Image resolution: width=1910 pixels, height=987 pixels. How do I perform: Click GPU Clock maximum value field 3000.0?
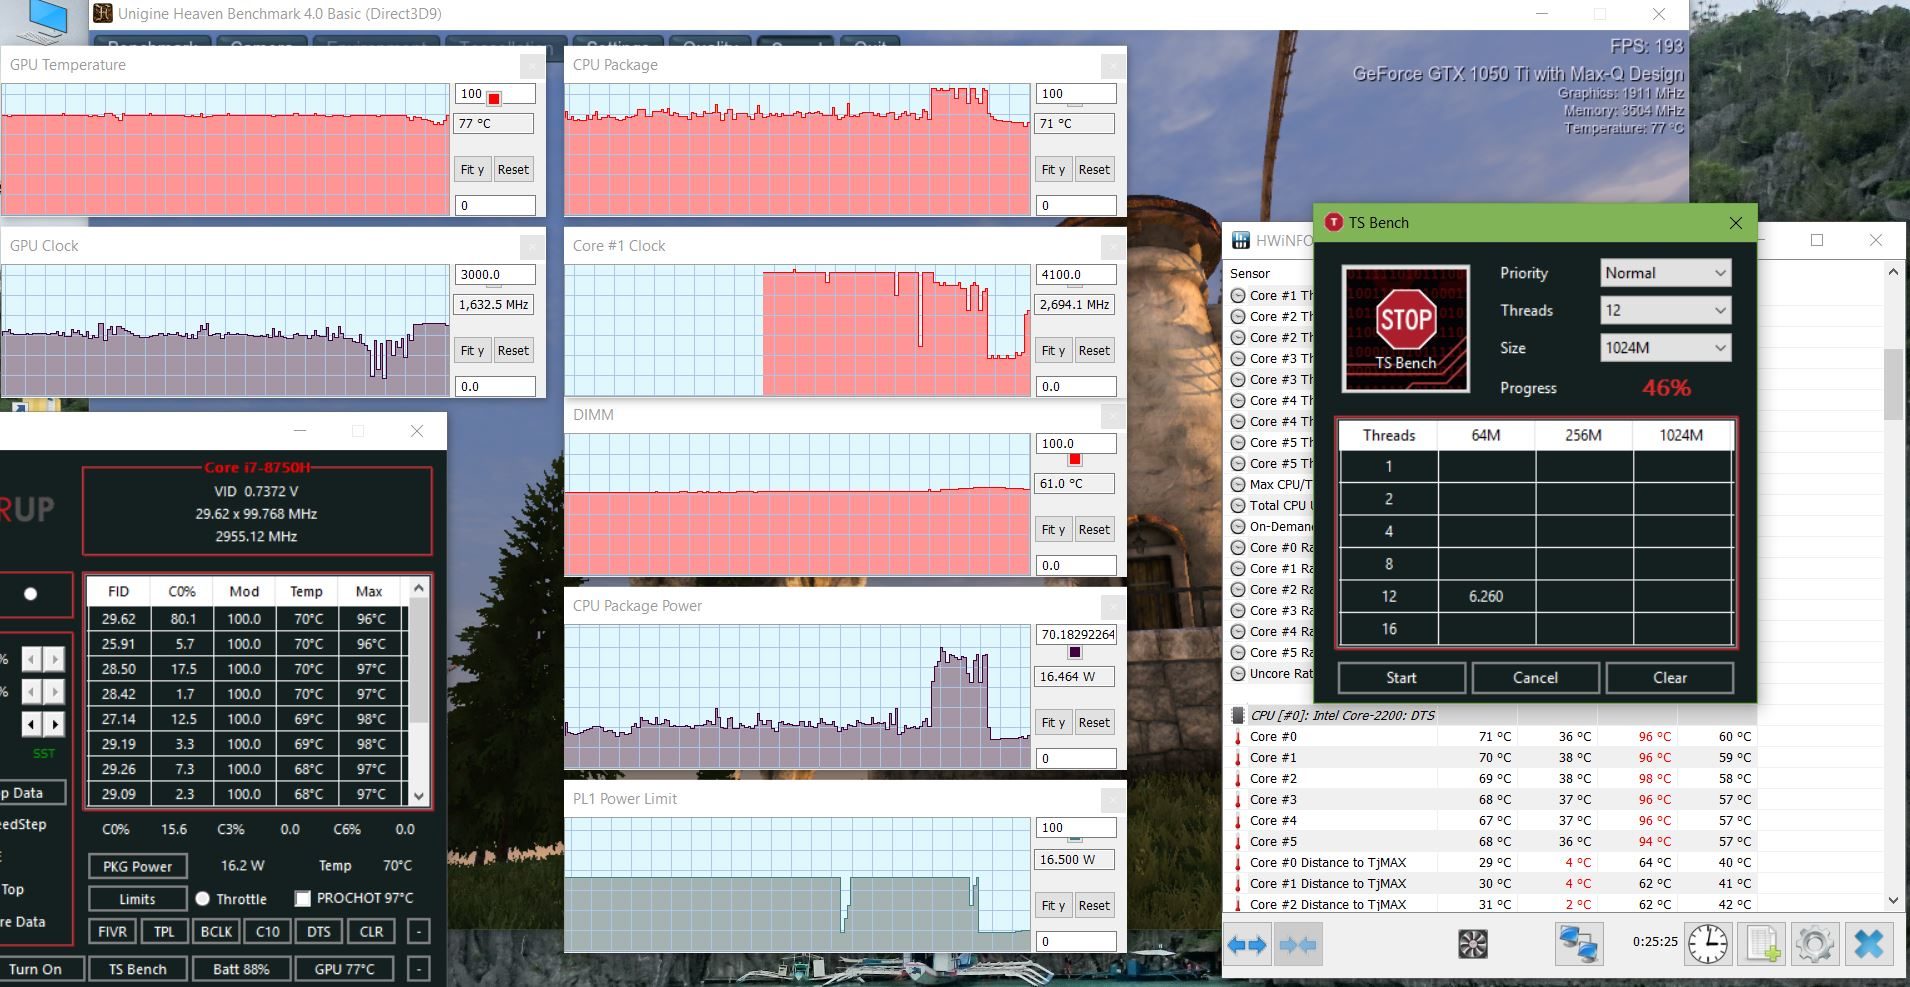[495, 274]
